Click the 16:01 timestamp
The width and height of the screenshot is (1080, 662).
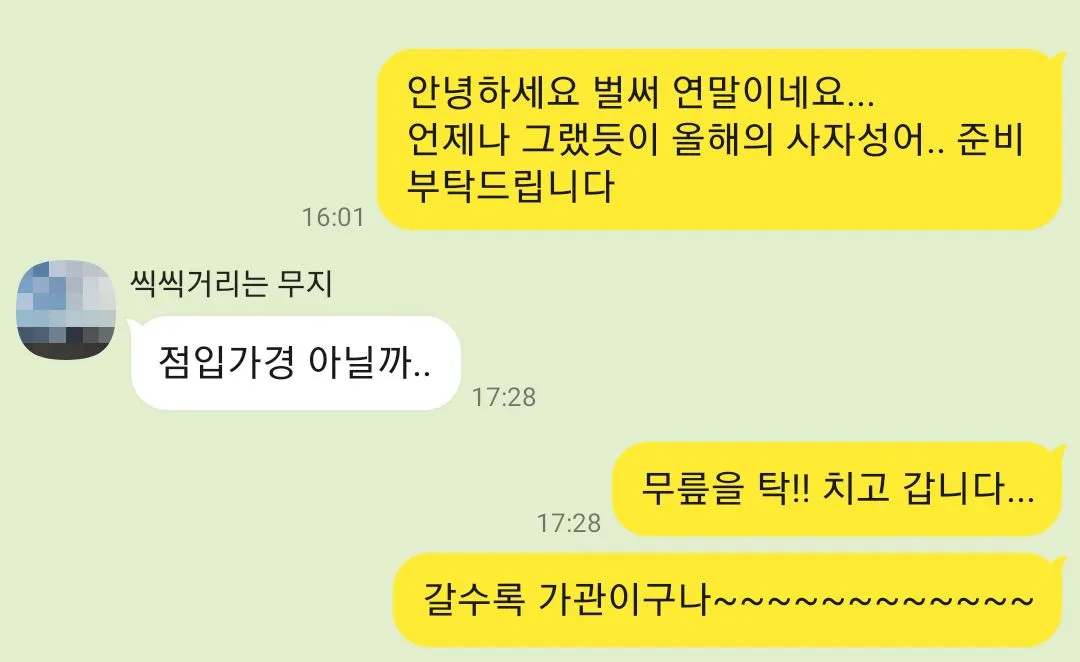pos(333,217)
